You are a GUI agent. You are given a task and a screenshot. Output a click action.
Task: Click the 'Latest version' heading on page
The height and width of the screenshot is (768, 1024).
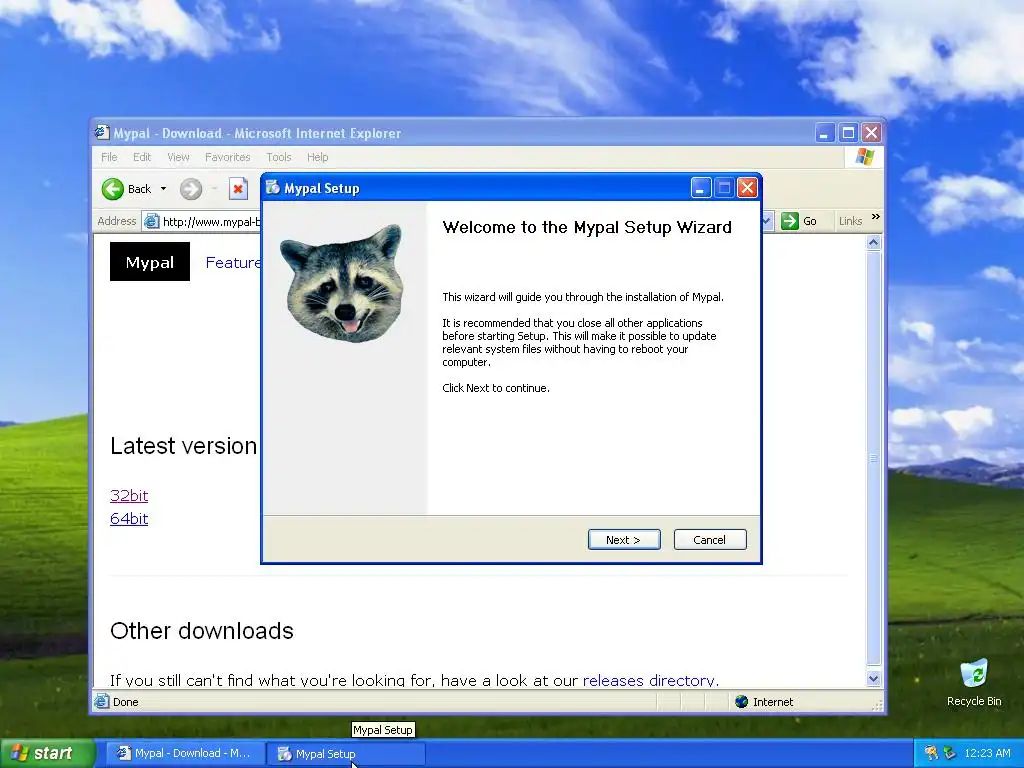click(184, 446)
